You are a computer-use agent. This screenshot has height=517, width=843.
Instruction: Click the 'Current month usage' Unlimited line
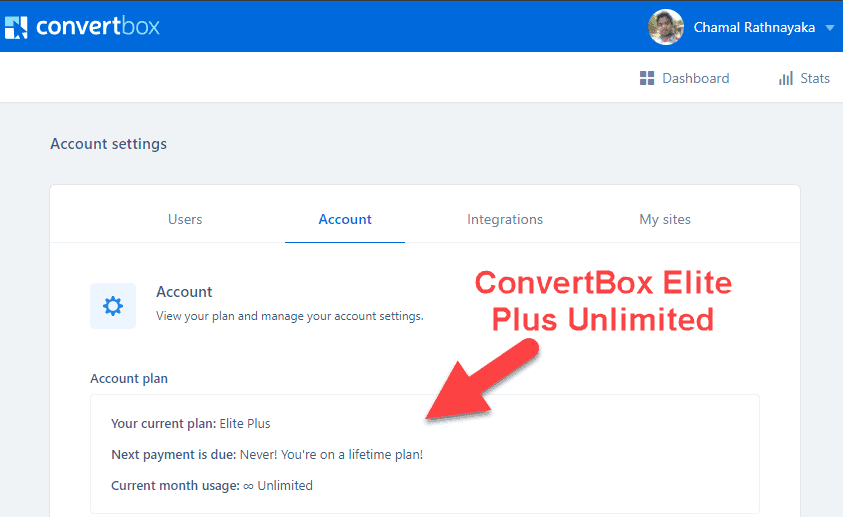point(212,486)
